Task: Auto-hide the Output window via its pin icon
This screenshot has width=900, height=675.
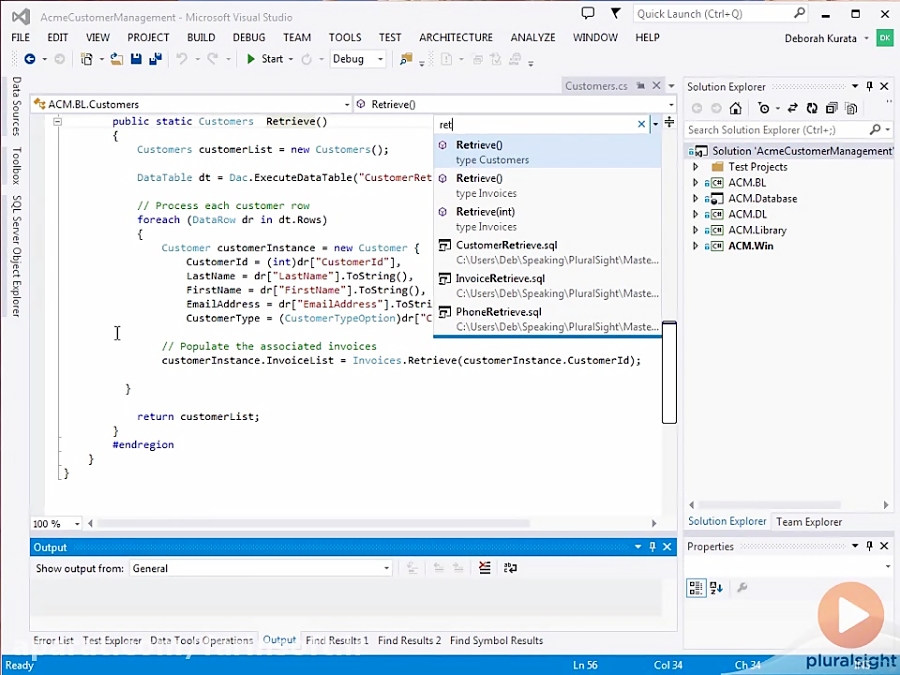Action: tap(652, 547)
